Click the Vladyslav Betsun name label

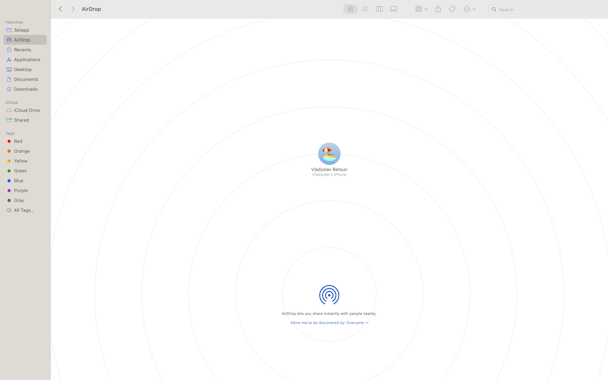pos(329,169)
